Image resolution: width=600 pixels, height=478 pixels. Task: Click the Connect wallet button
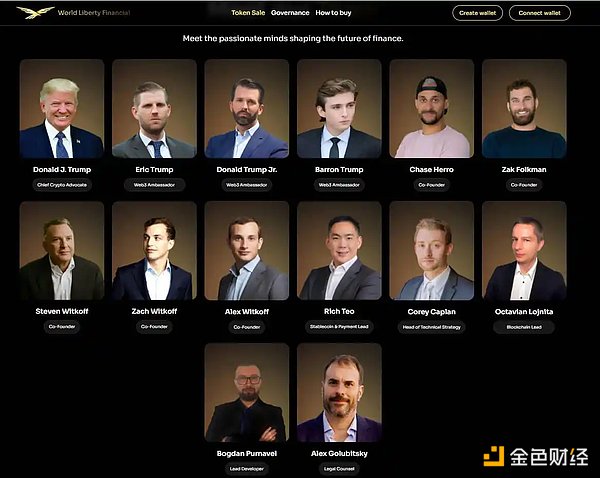pyautogui.click(x=540, y=13)
